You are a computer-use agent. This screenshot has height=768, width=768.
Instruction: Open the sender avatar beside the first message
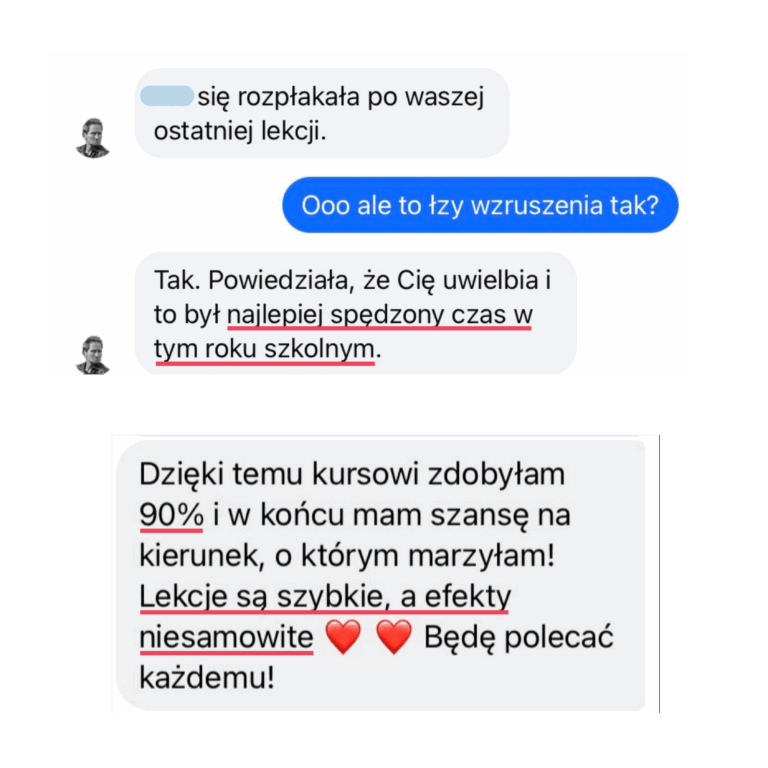point(93,138)
